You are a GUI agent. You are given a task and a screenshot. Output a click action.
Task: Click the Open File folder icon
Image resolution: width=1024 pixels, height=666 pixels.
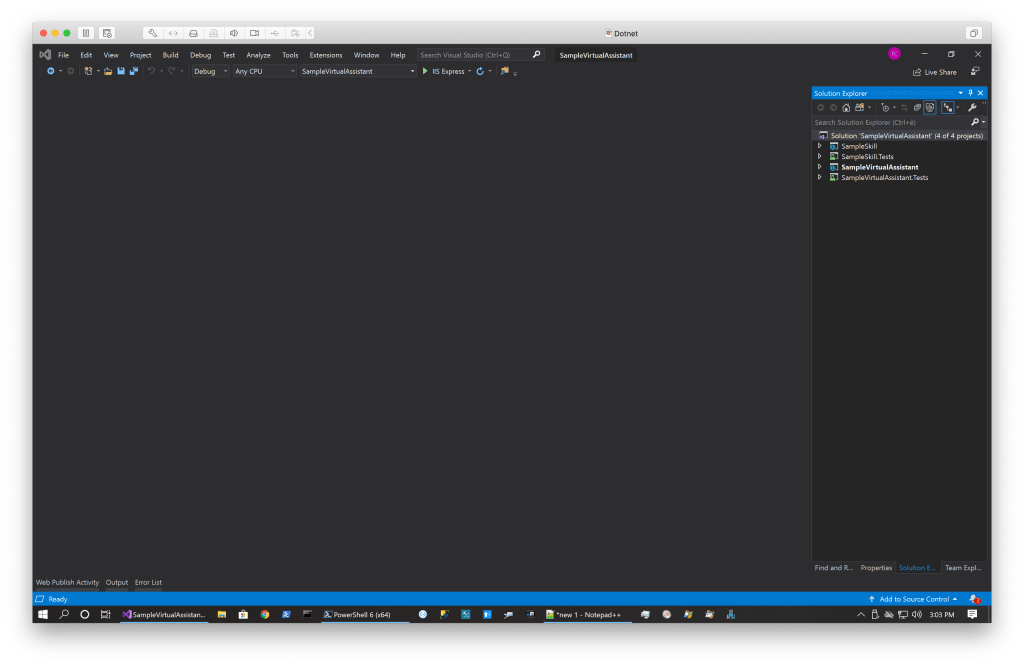[x=108, y=71]
